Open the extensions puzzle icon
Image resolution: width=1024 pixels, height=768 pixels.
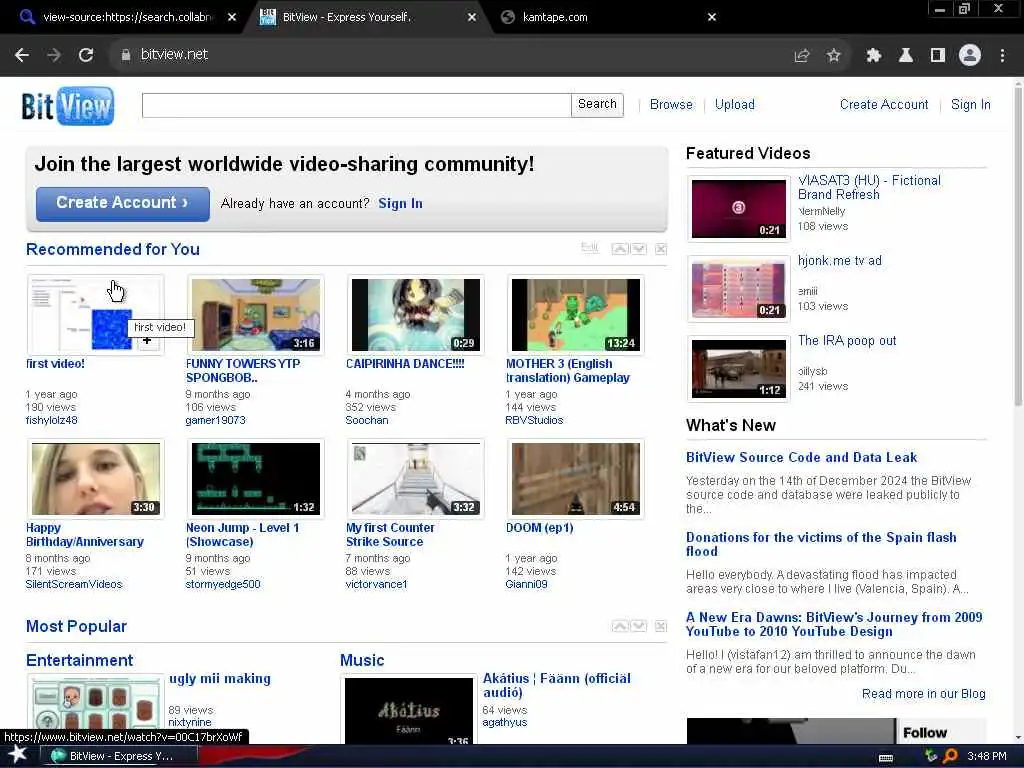point(873,56)
